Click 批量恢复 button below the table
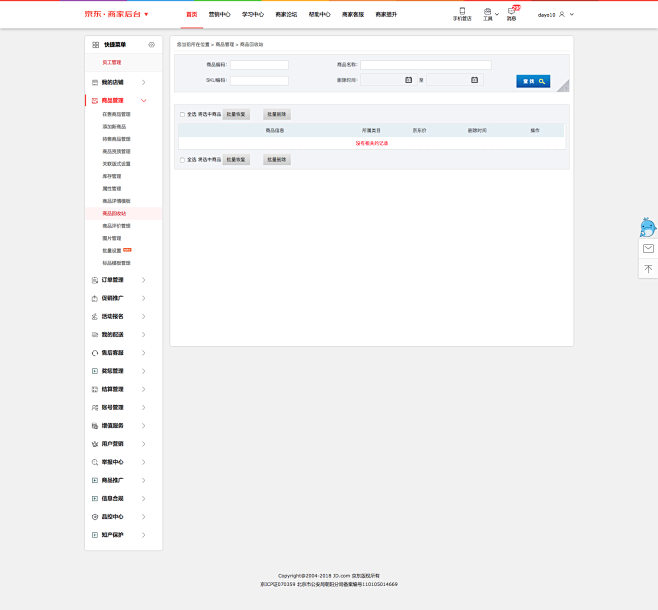The width and height of the screenshot is (658, 610). (x=236, y=159)
